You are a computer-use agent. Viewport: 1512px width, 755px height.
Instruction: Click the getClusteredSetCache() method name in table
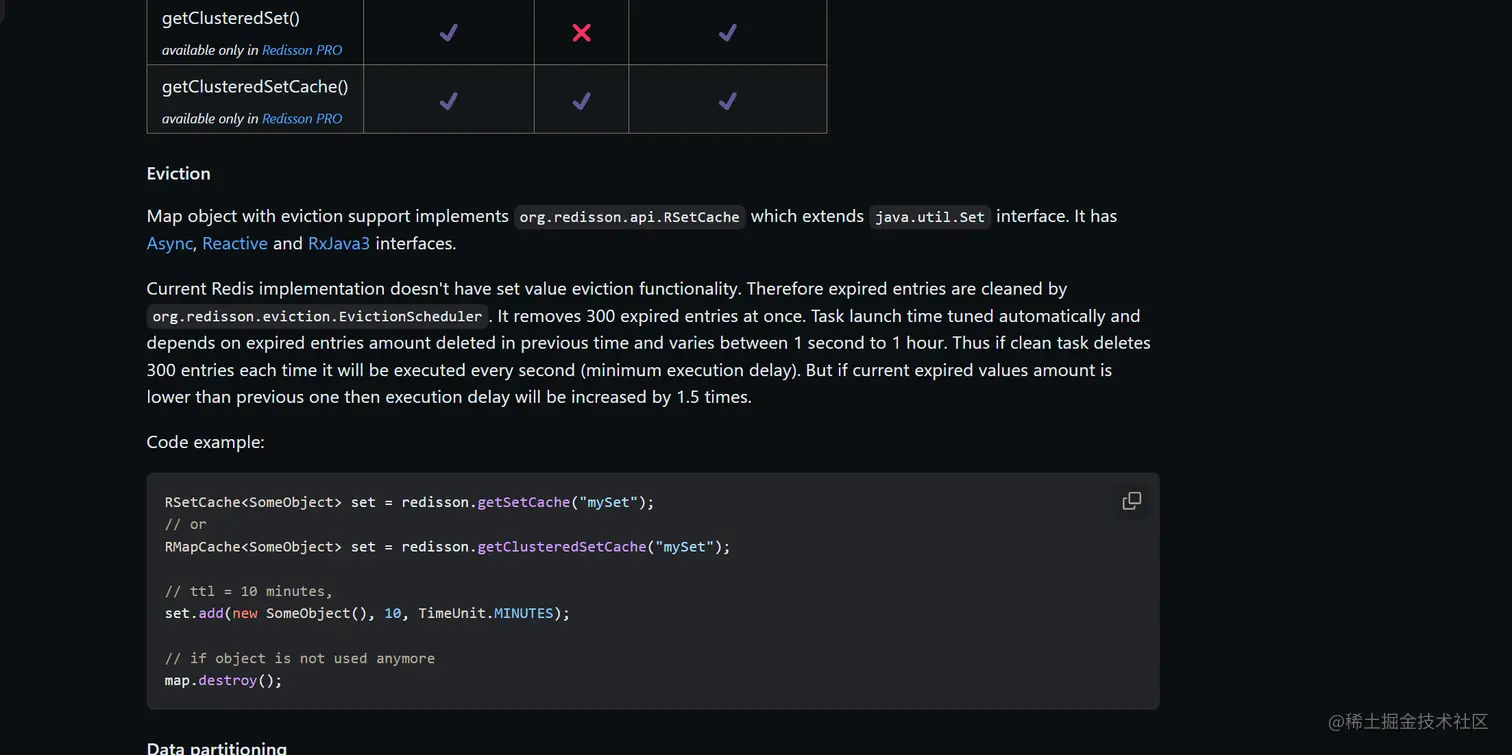(255, 87)
